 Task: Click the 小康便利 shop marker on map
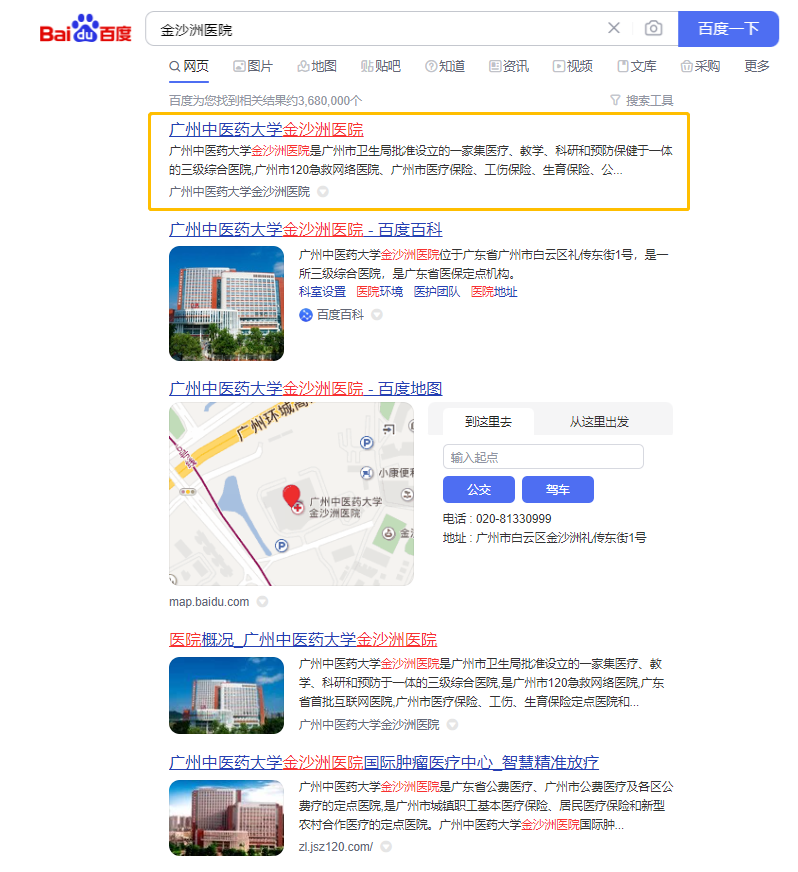click(366, 473)
